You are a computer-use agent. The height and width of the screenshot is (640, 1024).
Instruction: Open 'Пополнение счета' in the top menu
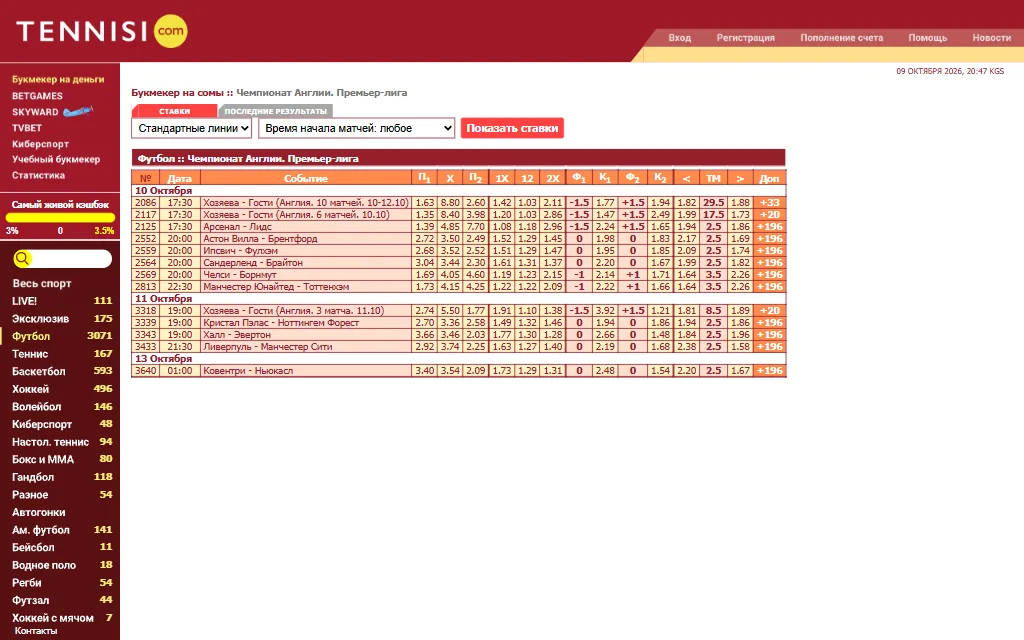pos(842,38)
